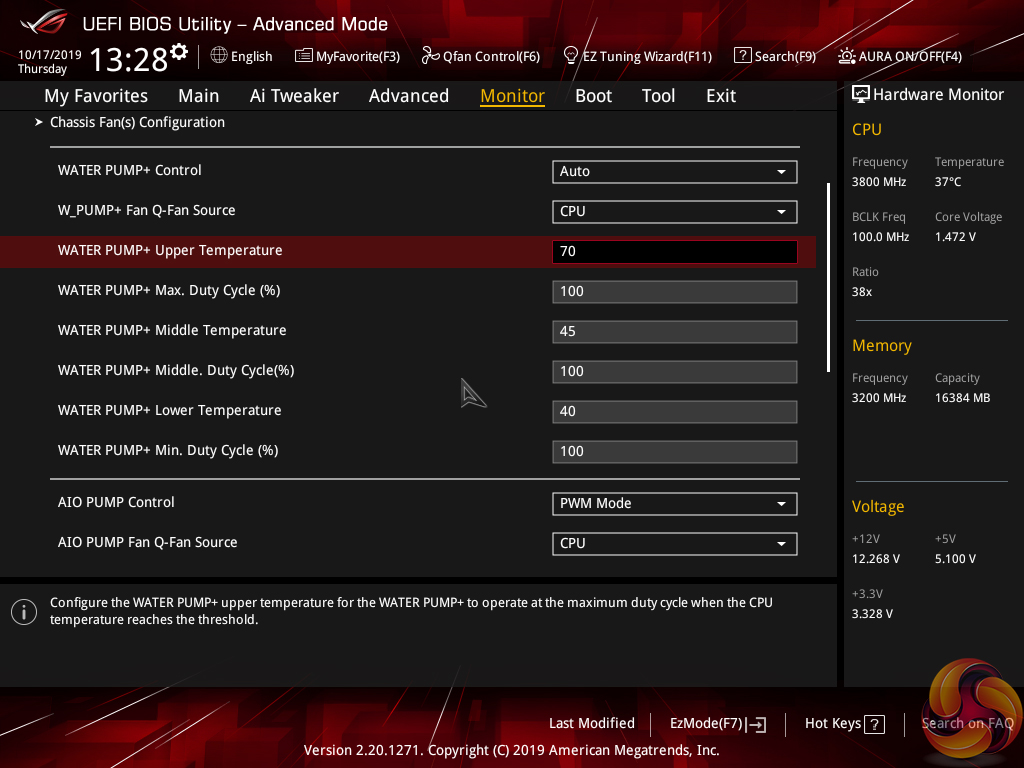Select the Monitor tab

(513, 96)
